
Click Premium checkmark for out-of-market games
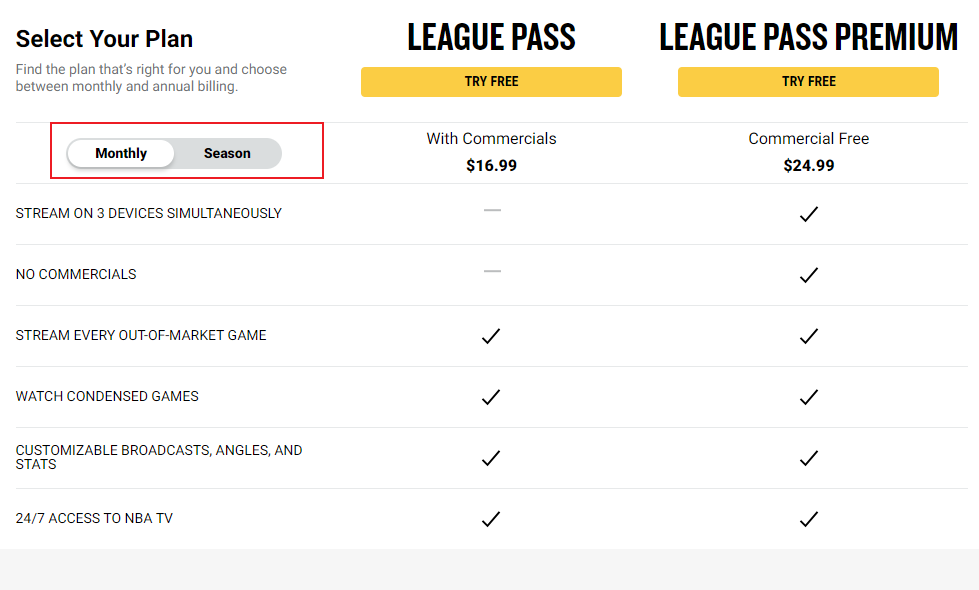809,336
